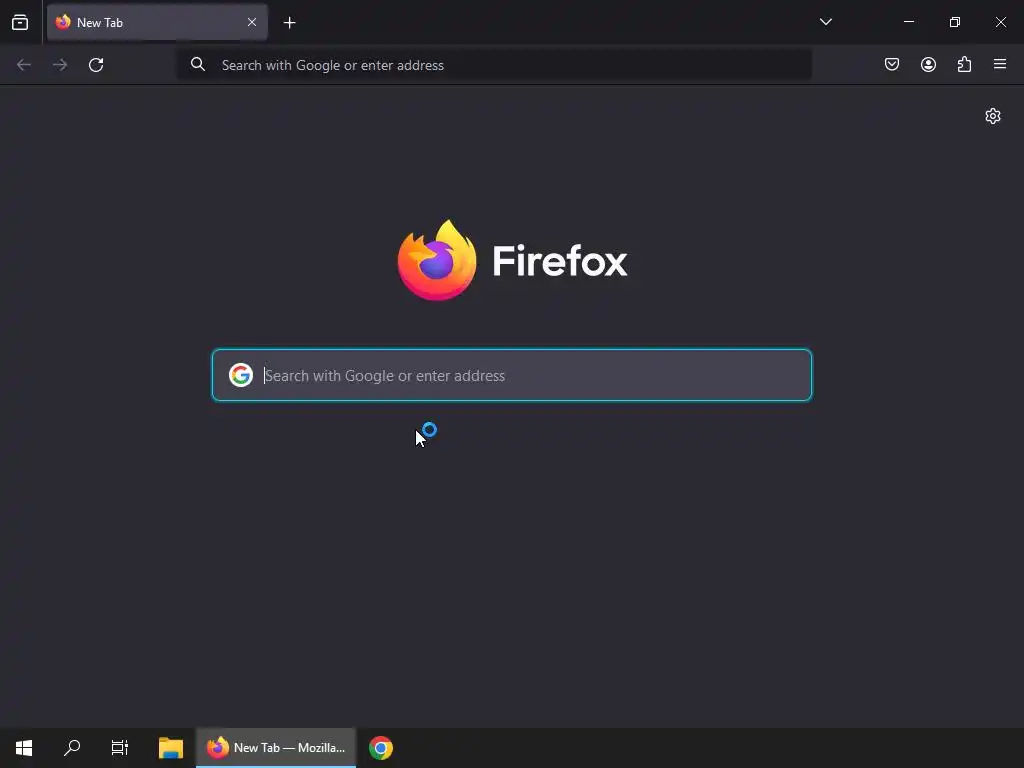The width and height of the screenshot is (1024, 768).
Task: Launch File Explorer from the taskbar
Action: [x=171, y=748]
